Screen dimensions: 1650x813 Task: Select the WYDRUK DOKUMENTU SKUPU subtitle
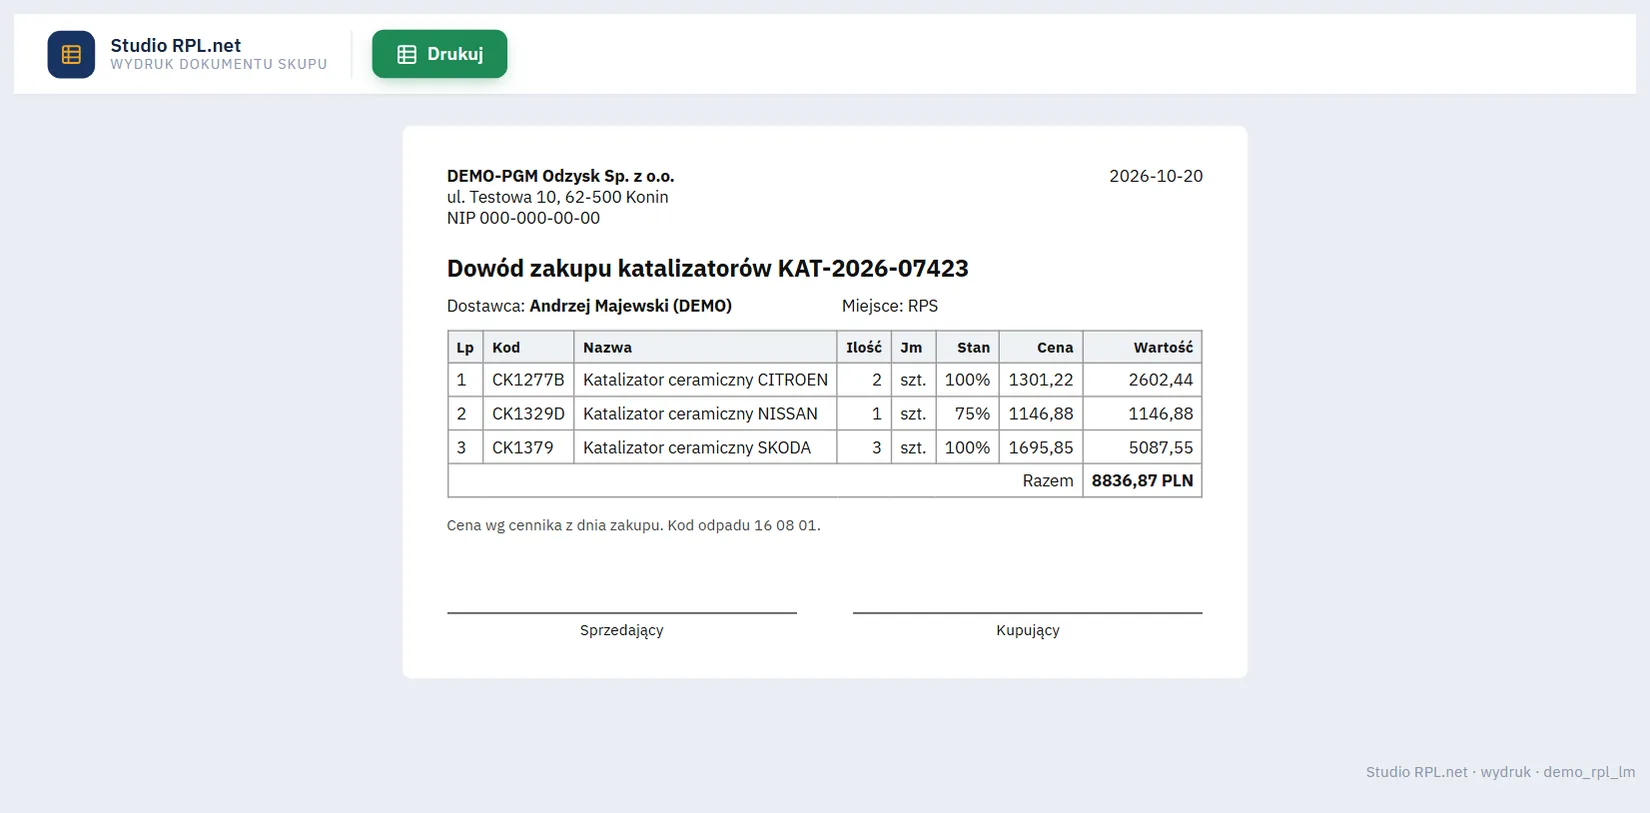pos(219,64)
